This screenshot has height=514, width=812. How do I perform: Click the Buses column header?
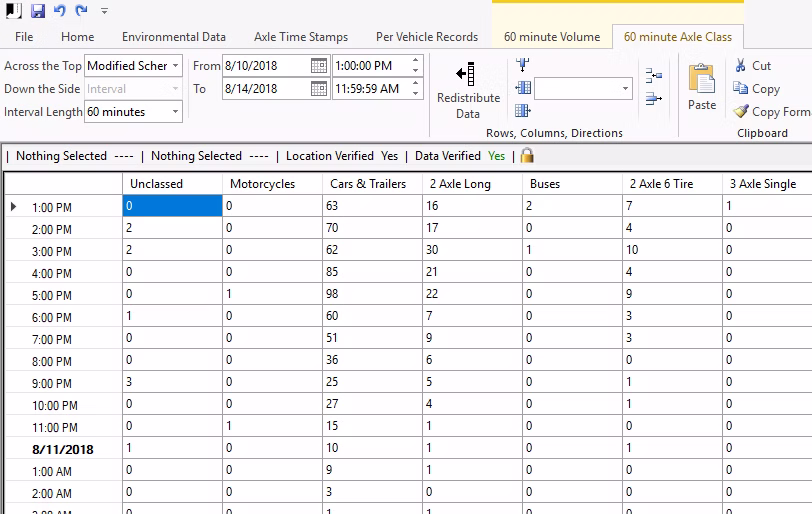click(x=572, y=184)
